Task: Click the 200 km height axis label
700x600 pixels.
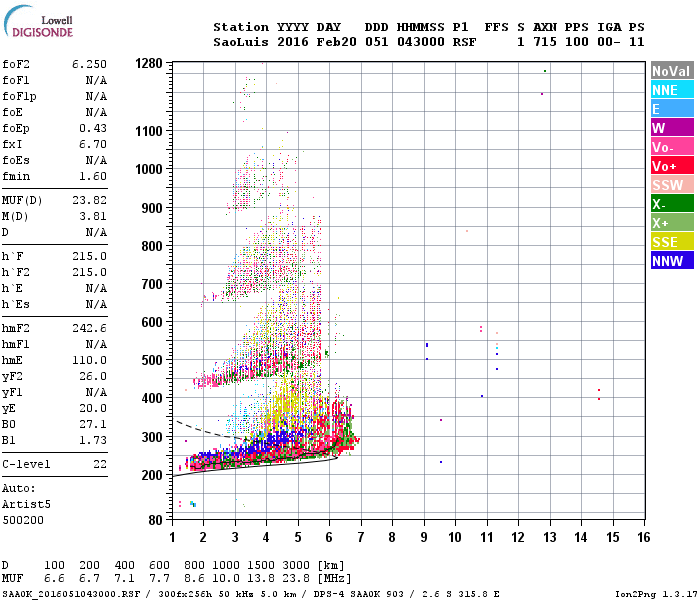Action: [x=152, y=475]
